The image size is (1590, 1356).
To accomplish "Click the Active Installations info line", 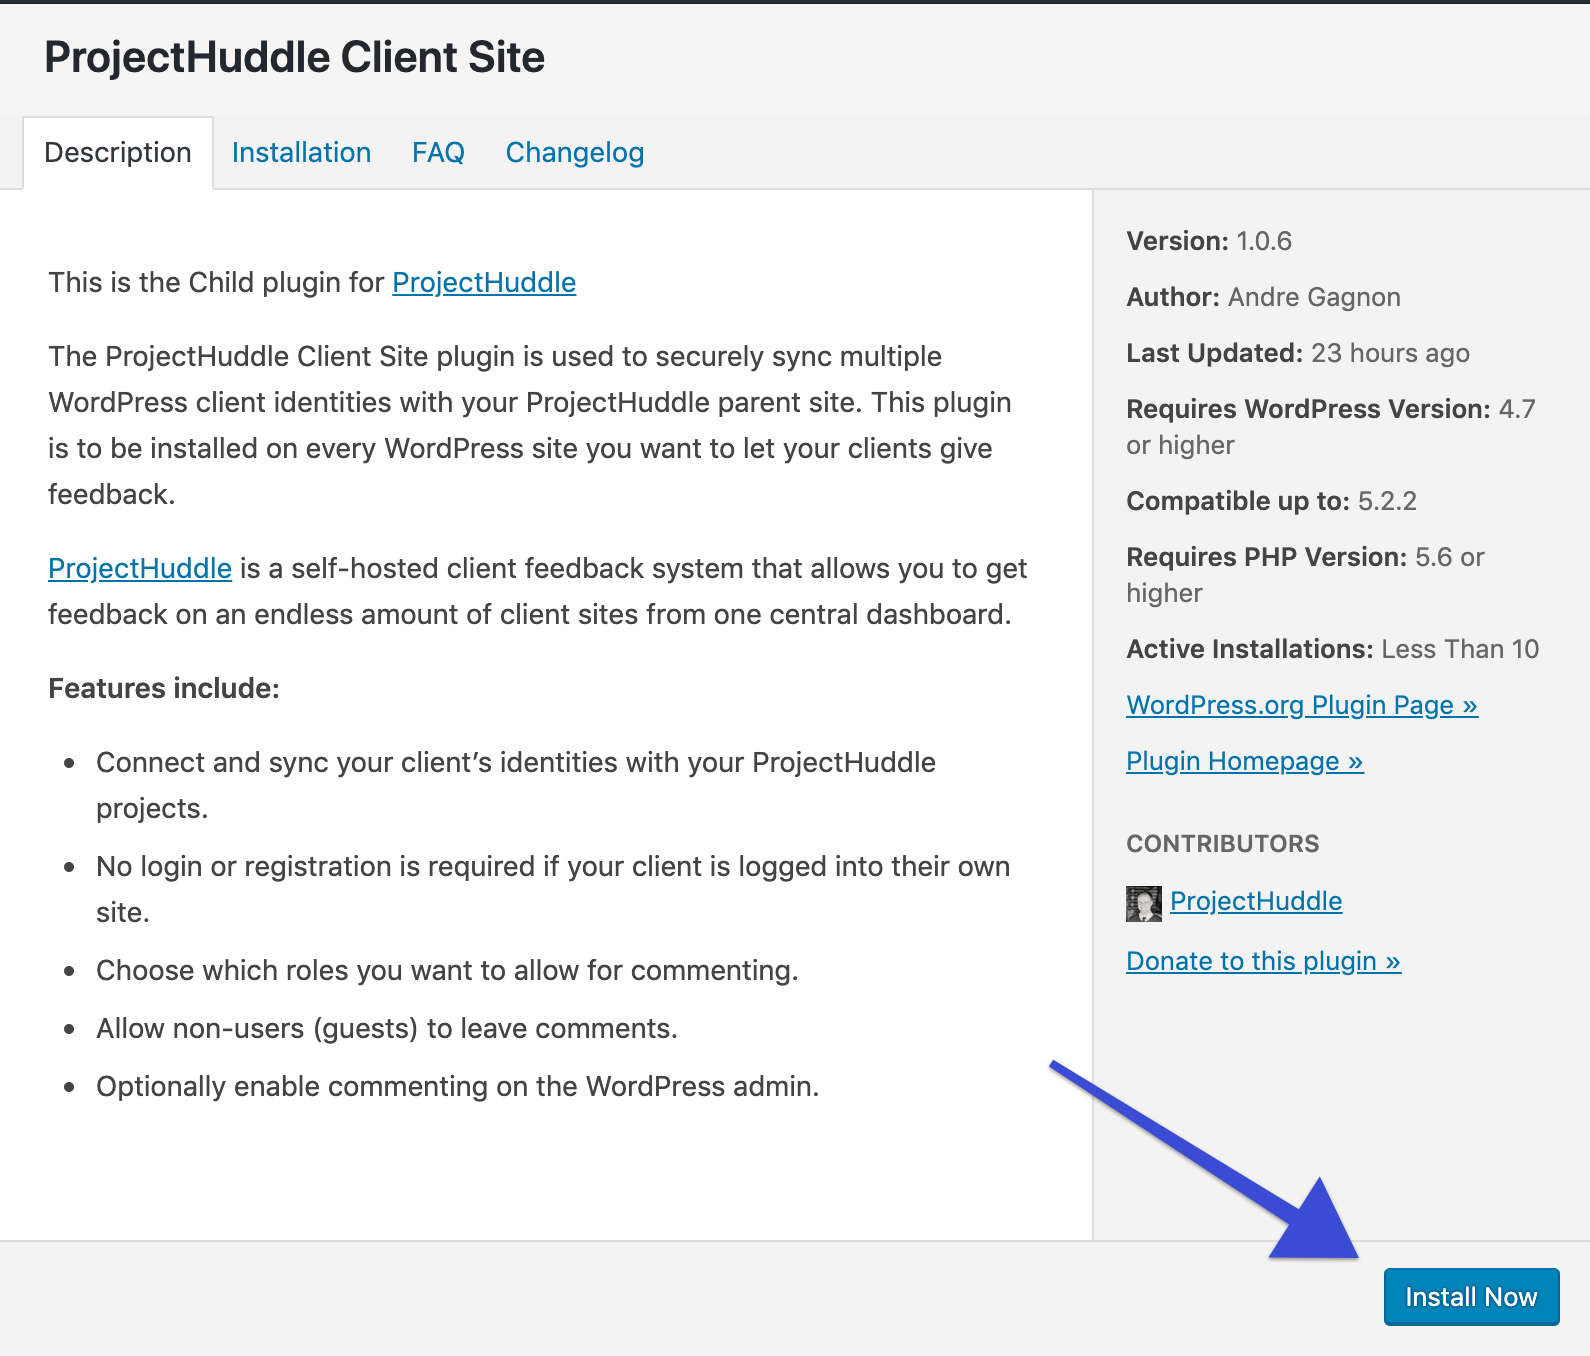I will (x=1332, y=649).
